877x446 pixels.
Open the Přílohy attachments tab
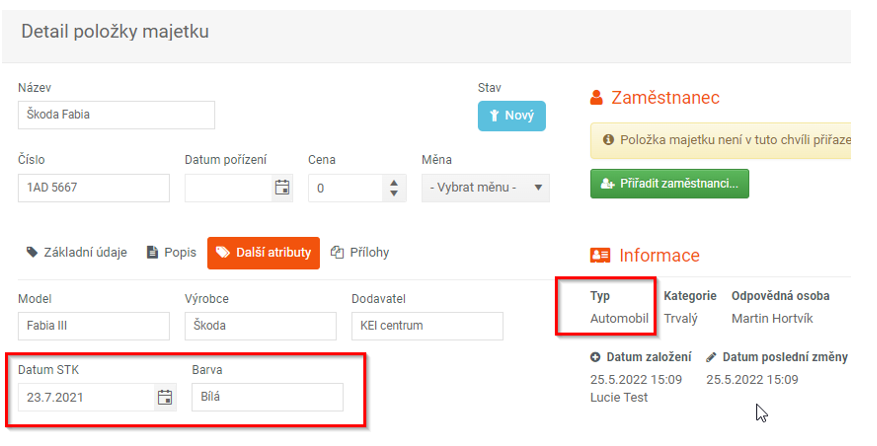[360, 253]
